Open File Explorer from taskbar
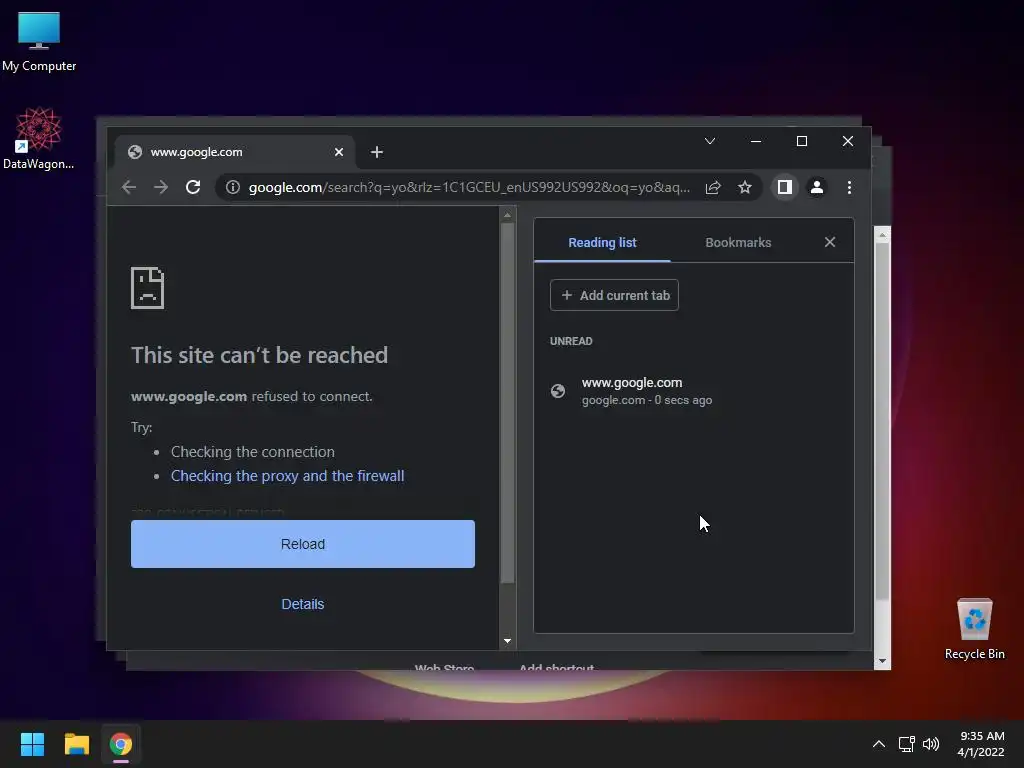 point(76,744)
